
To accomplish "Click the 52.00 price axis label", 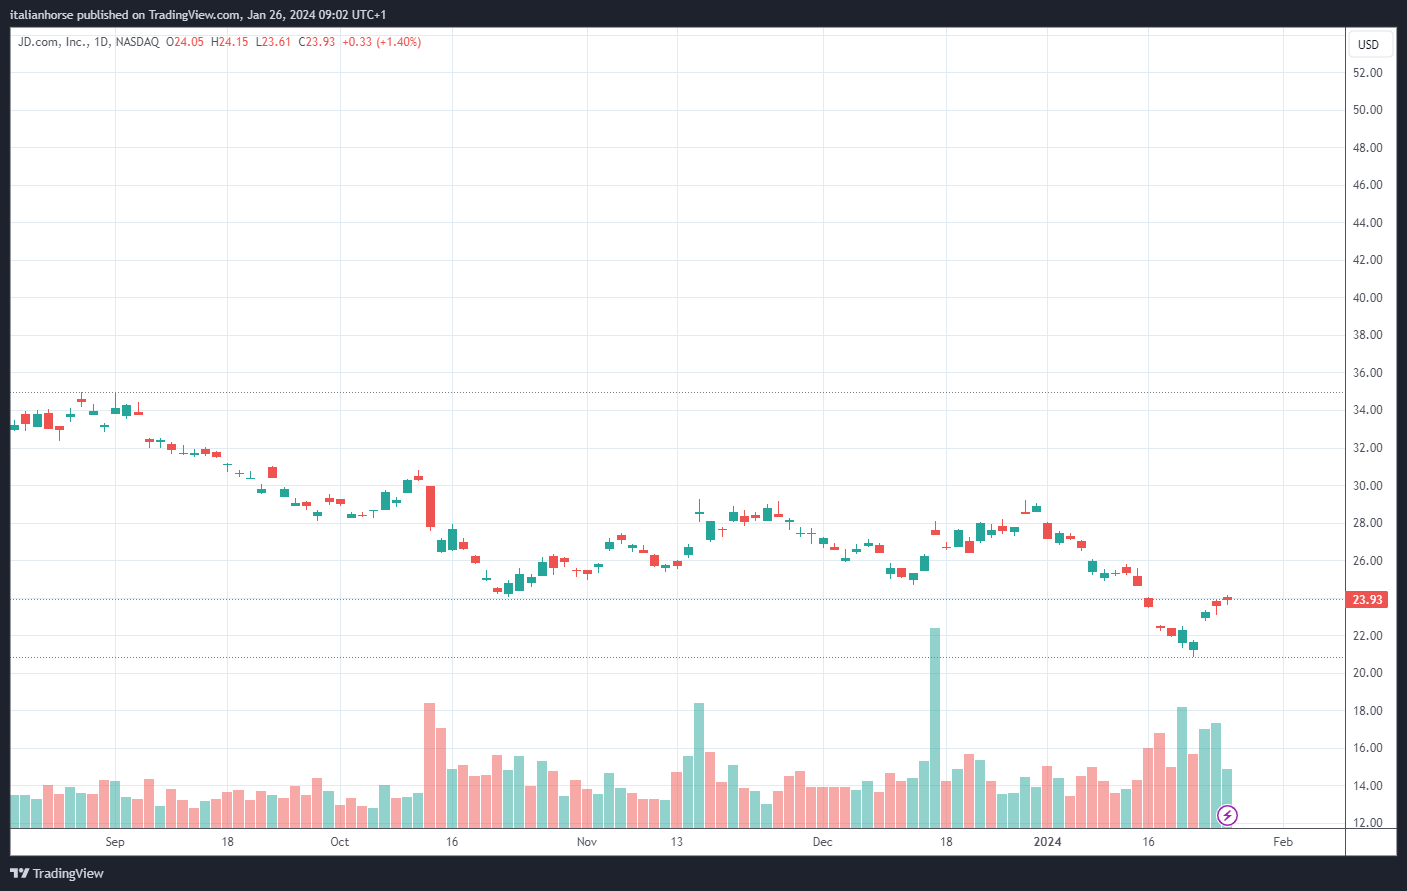I will coord(1367,73).
